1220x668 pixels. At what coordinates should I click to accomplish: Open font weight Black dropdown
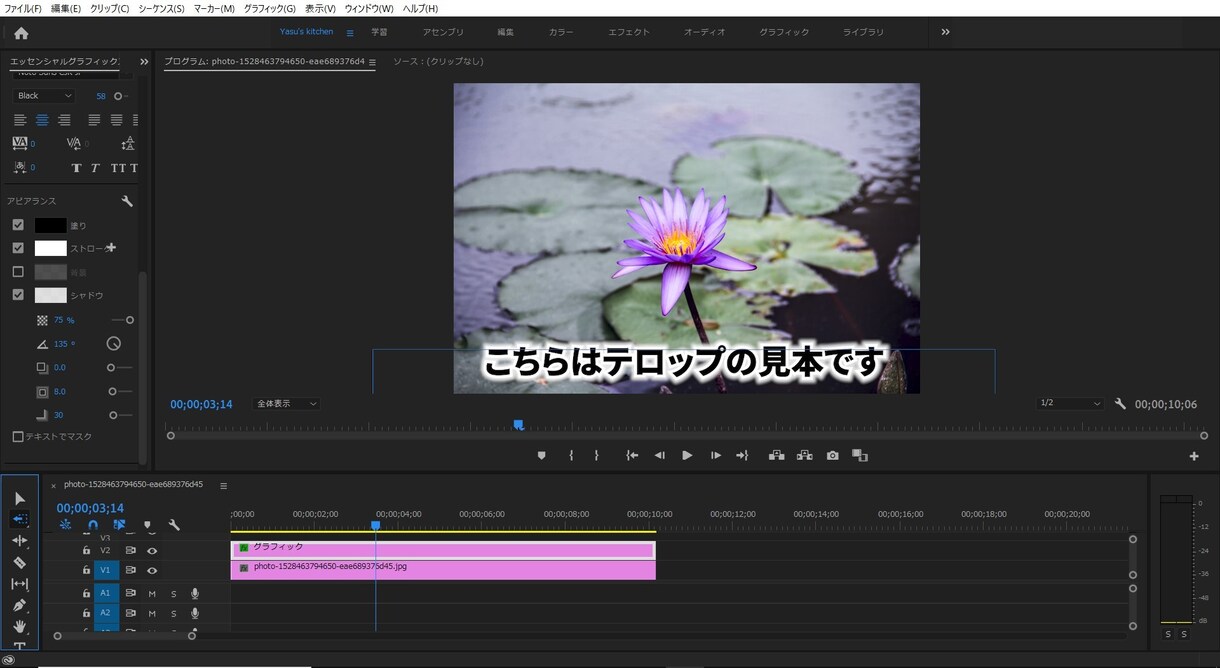[x=45, y=96]
